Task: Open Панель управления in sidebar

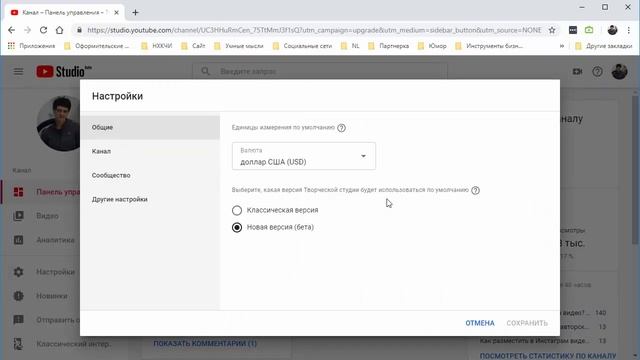Action: click(x=41, y=192)
